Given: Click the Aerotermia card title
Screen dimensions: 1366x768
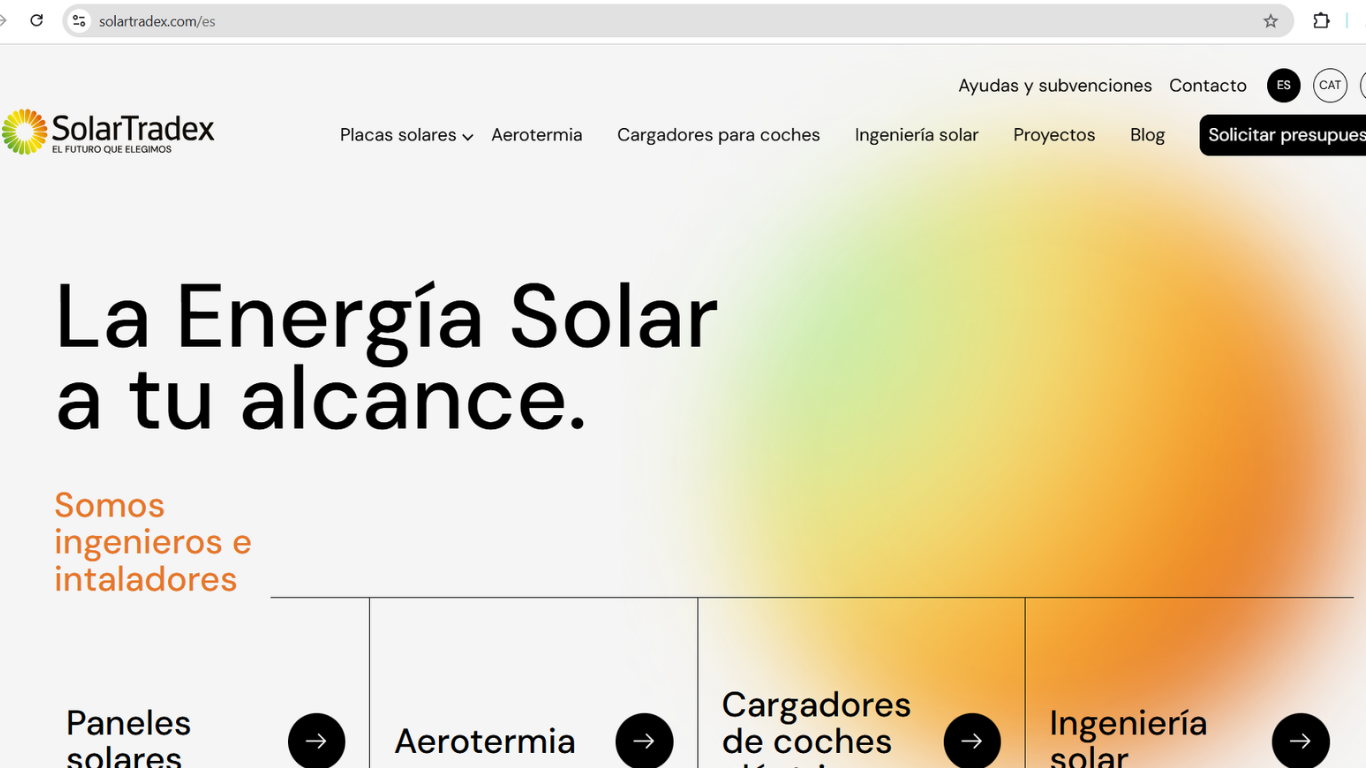Looking at the screenshot, I should click(x=485, y=741).
